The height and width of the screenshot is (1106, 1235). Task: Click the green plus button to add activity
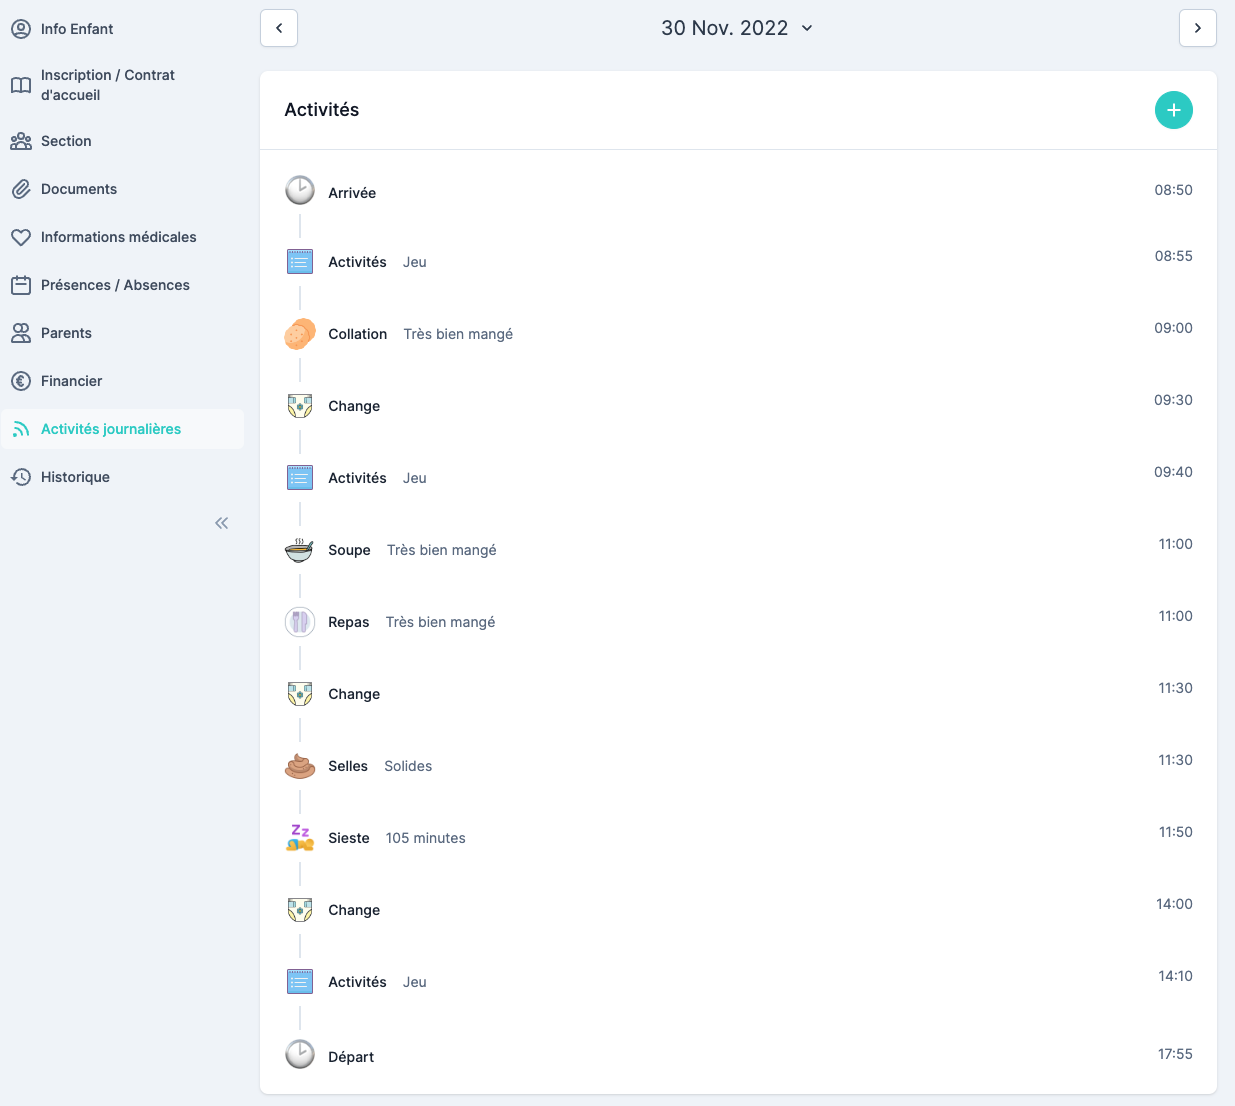point(1173,110)
